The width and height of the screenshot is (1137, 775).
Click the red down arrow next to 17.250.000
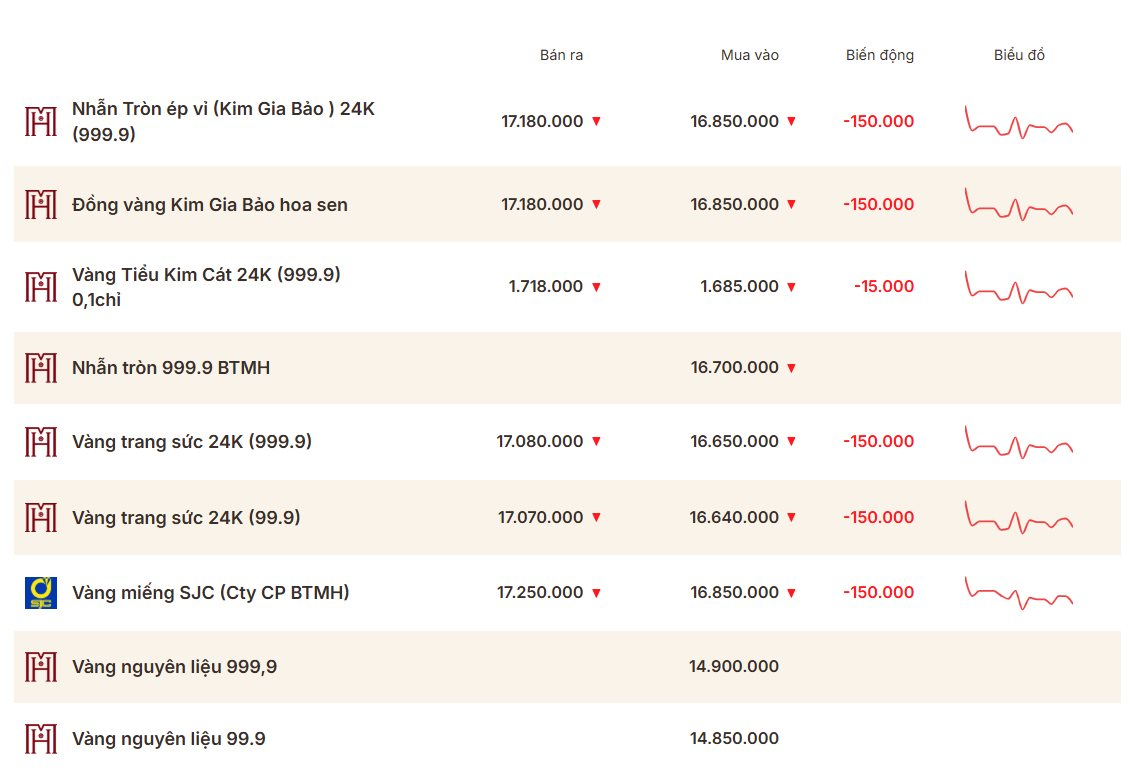click(x=597, y=593)
